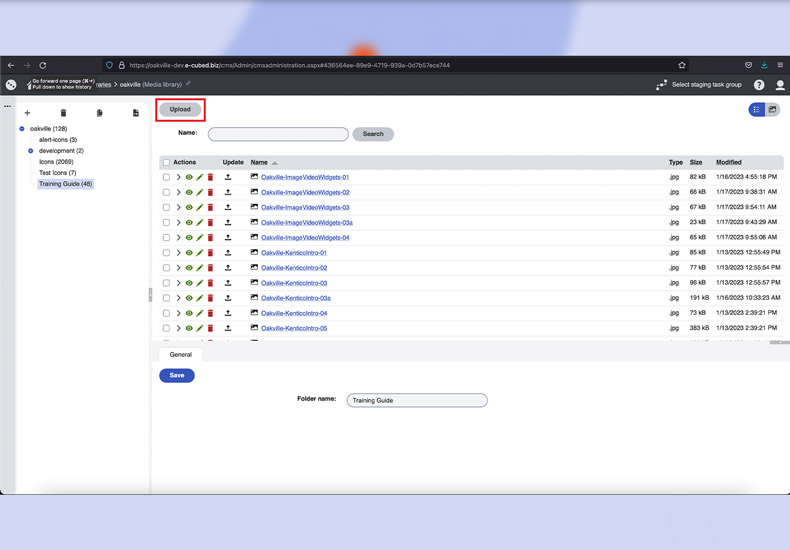
Task: Click the Folder name input field
Action: click(417, 400)
